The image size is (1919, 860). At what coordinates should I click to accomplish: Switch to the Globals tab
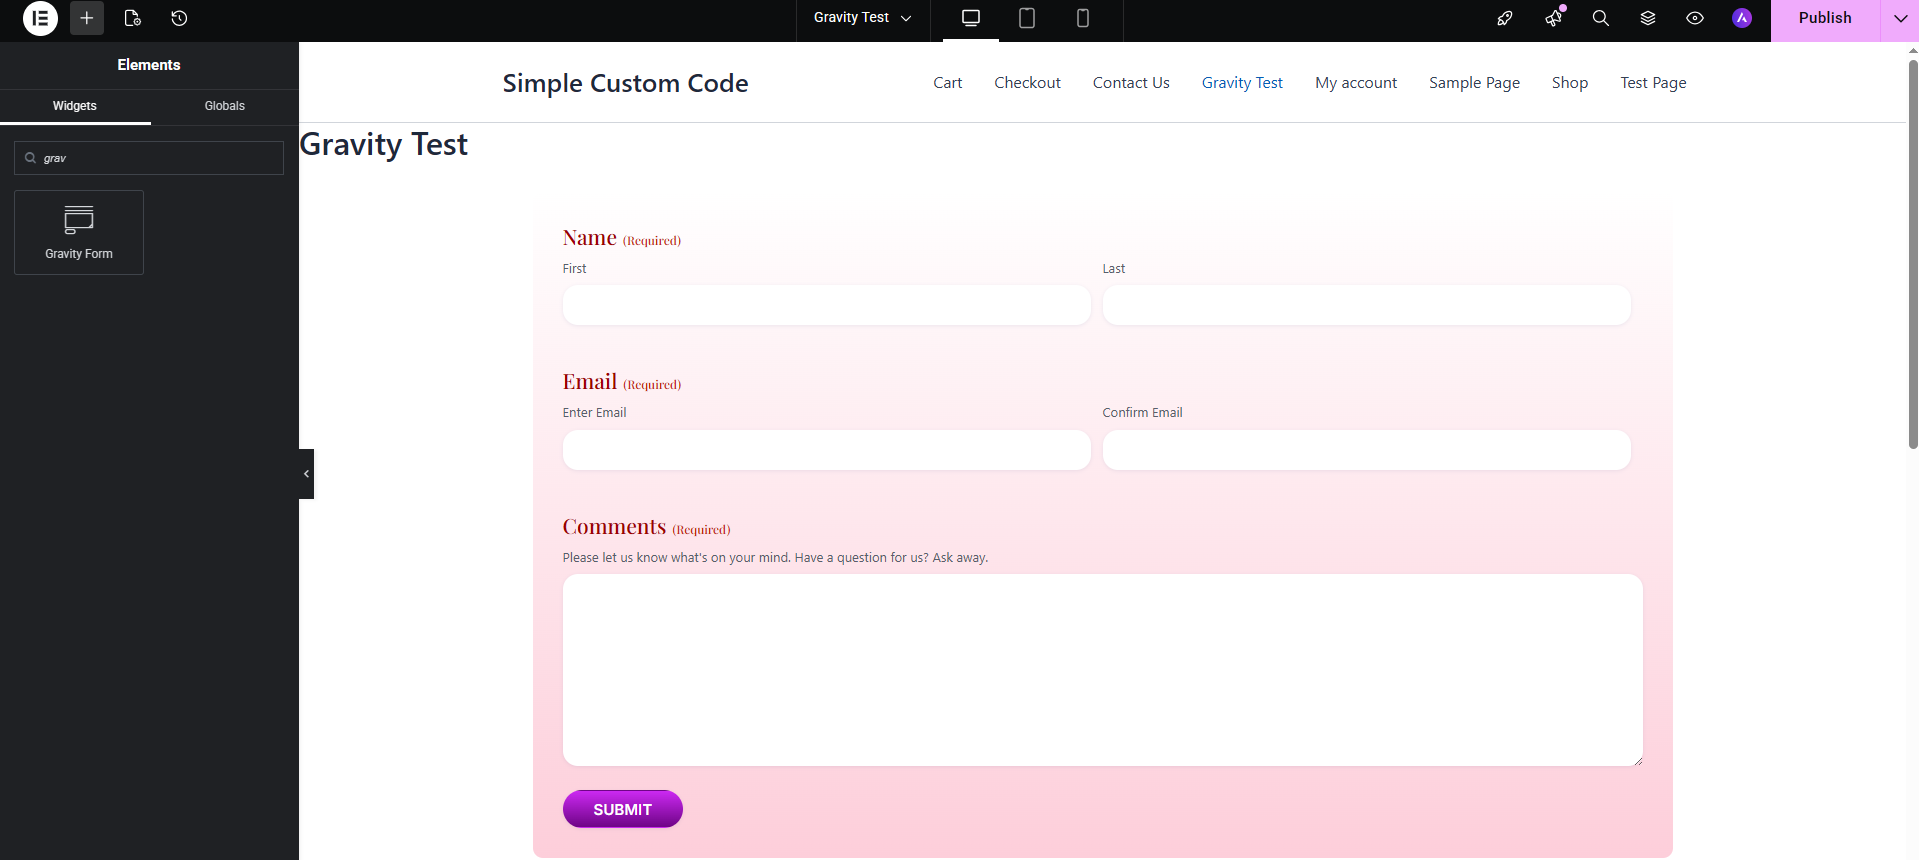[224, 106]
